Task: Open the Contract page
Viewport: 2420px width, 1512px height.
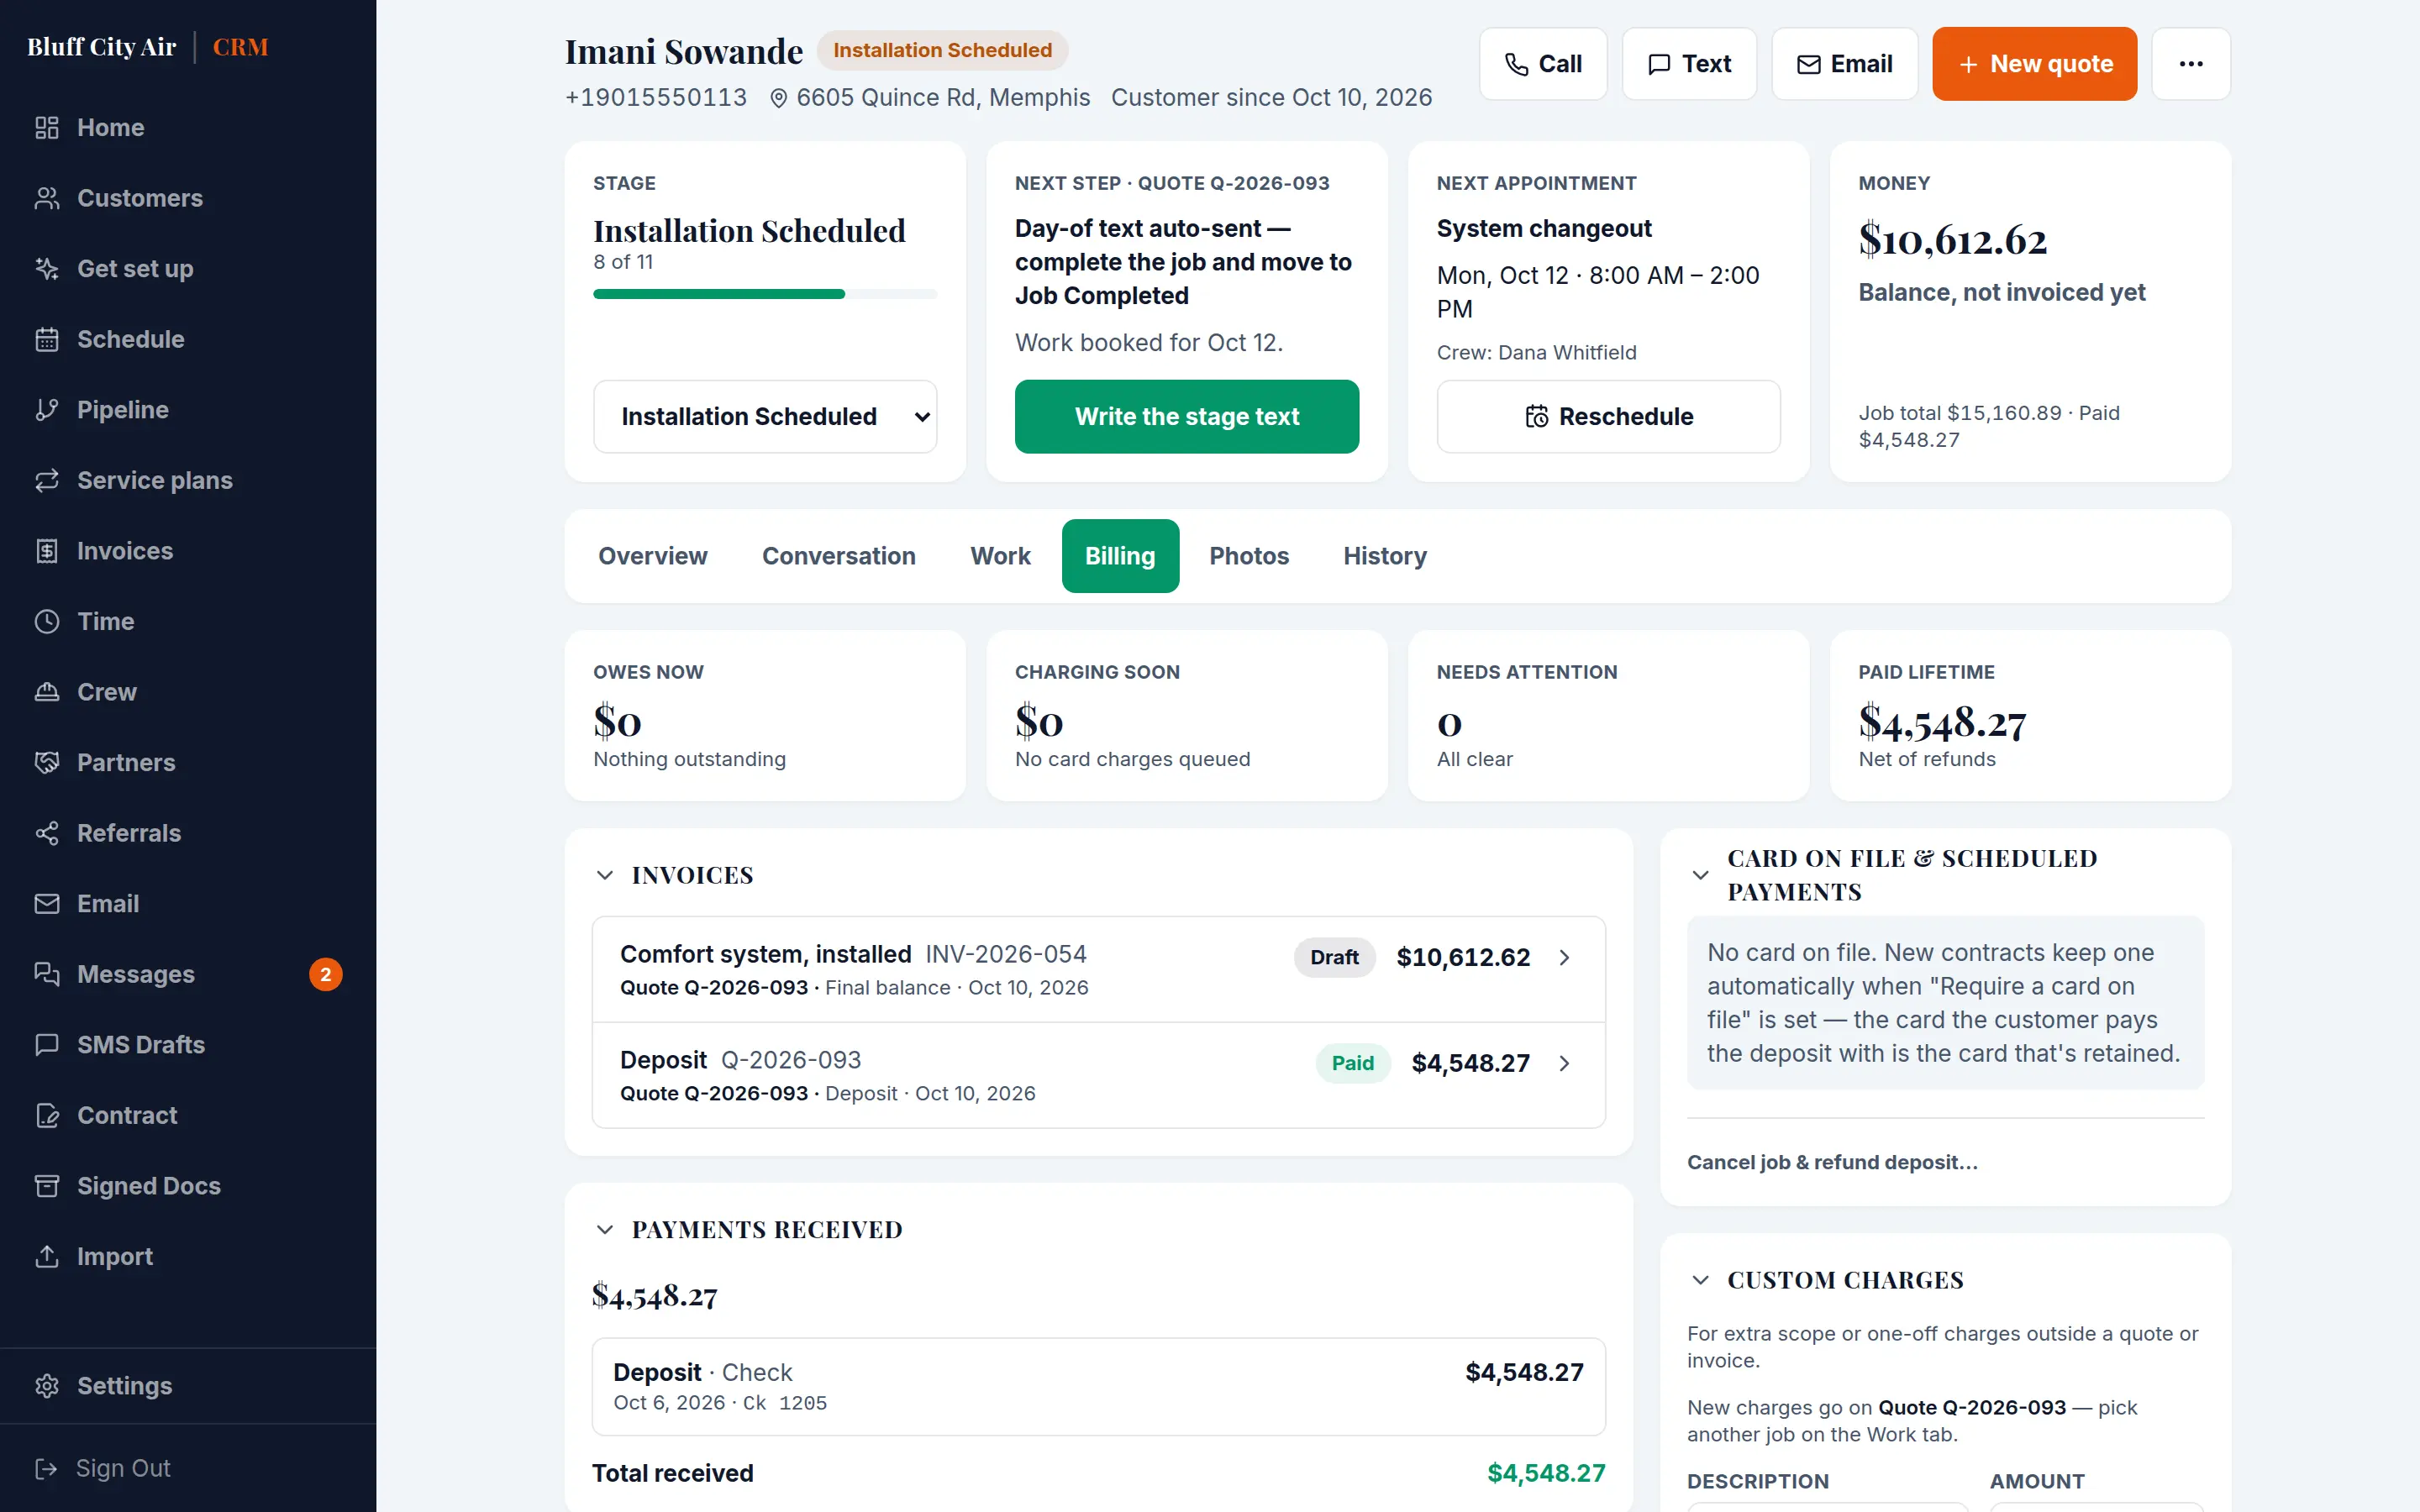Action: point(188,1115)
